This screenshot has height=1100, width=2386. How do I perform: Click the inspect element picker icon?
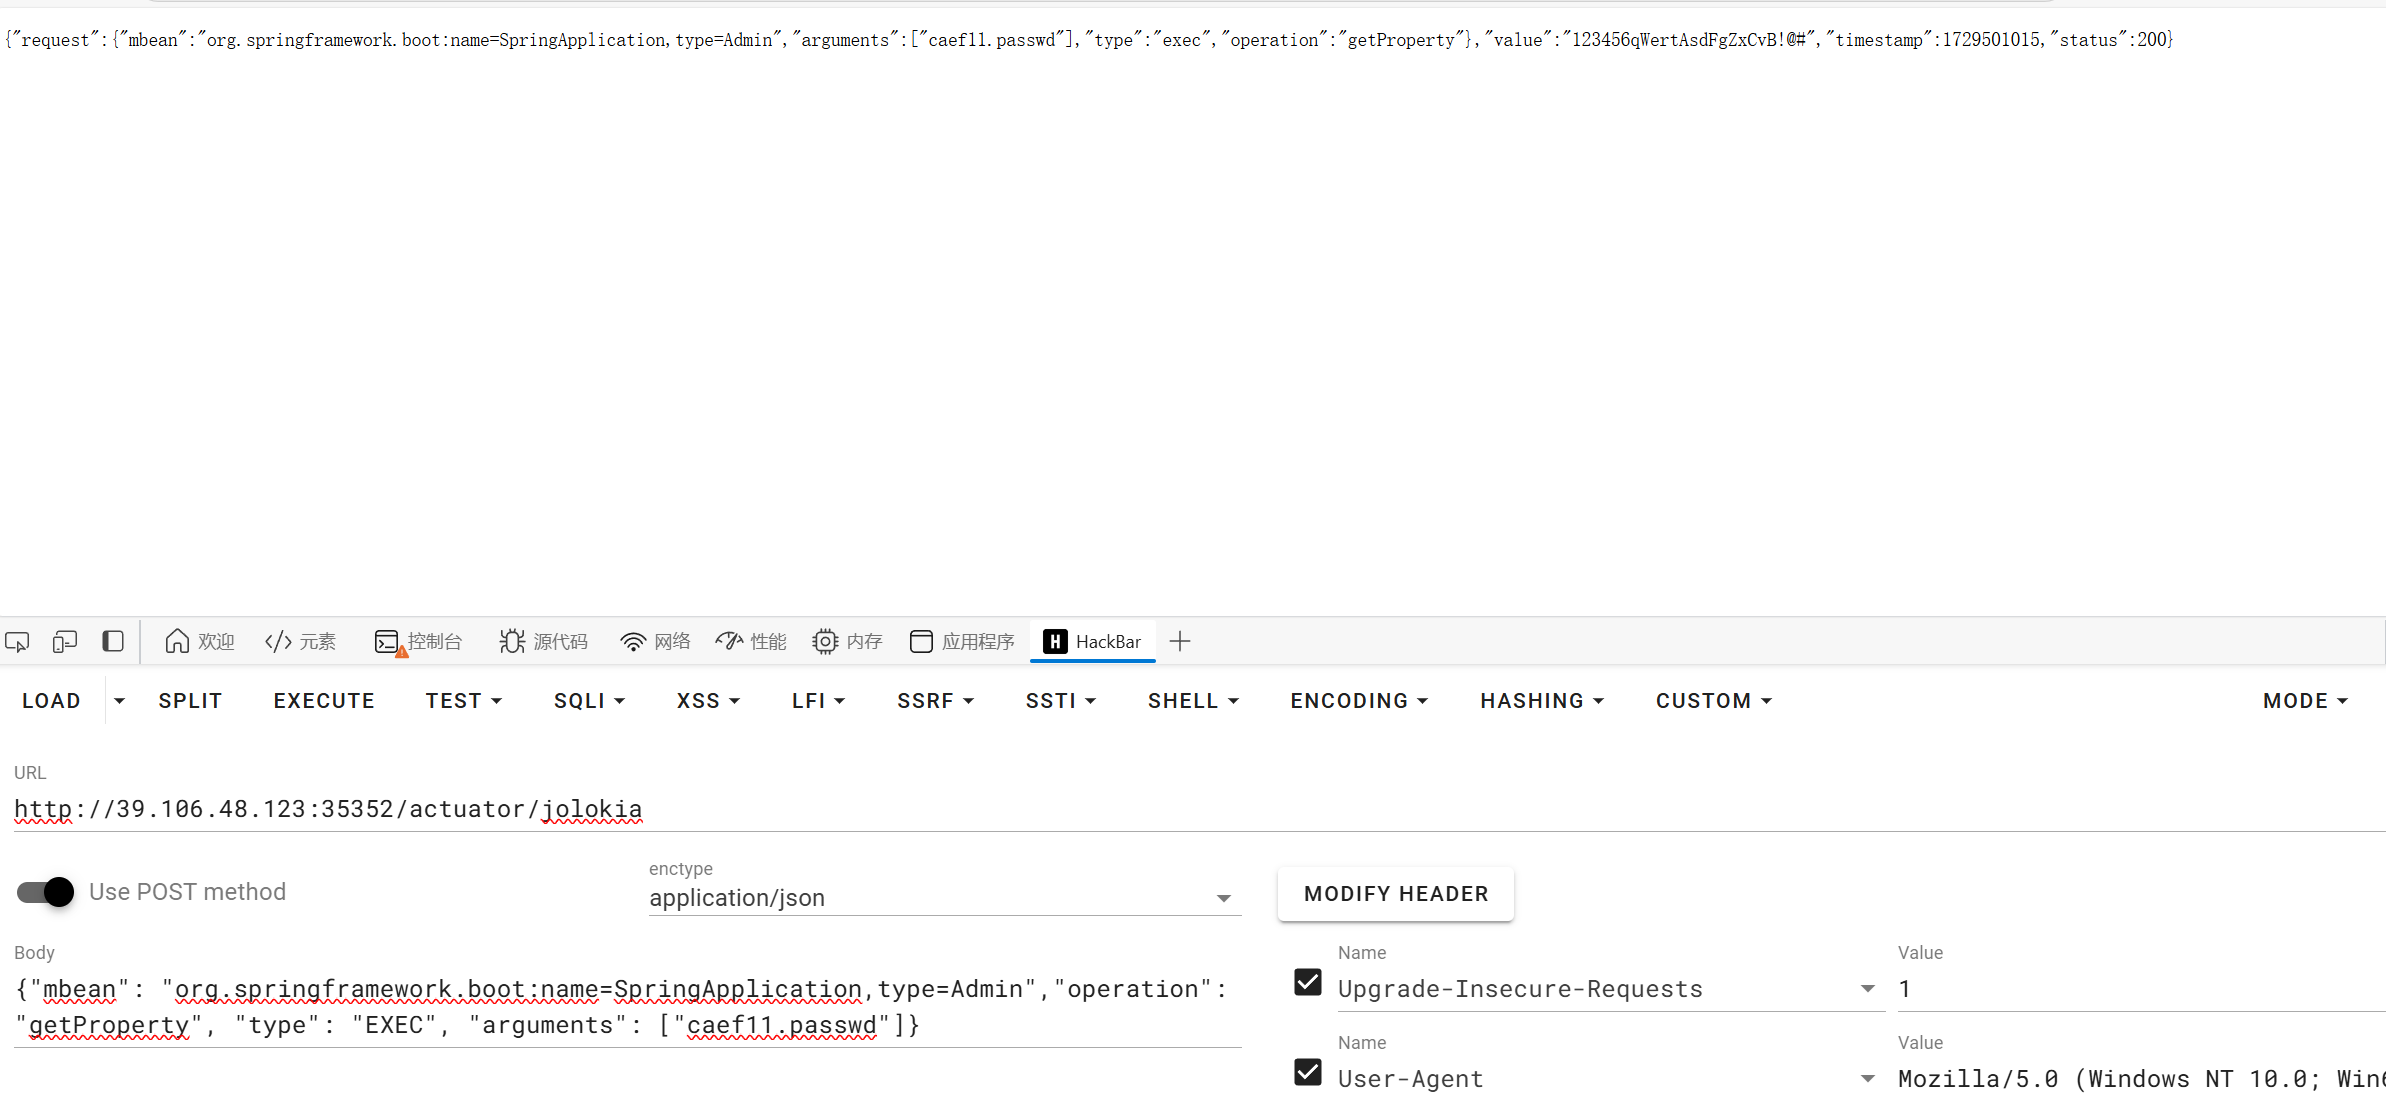(x=18, y=642)
